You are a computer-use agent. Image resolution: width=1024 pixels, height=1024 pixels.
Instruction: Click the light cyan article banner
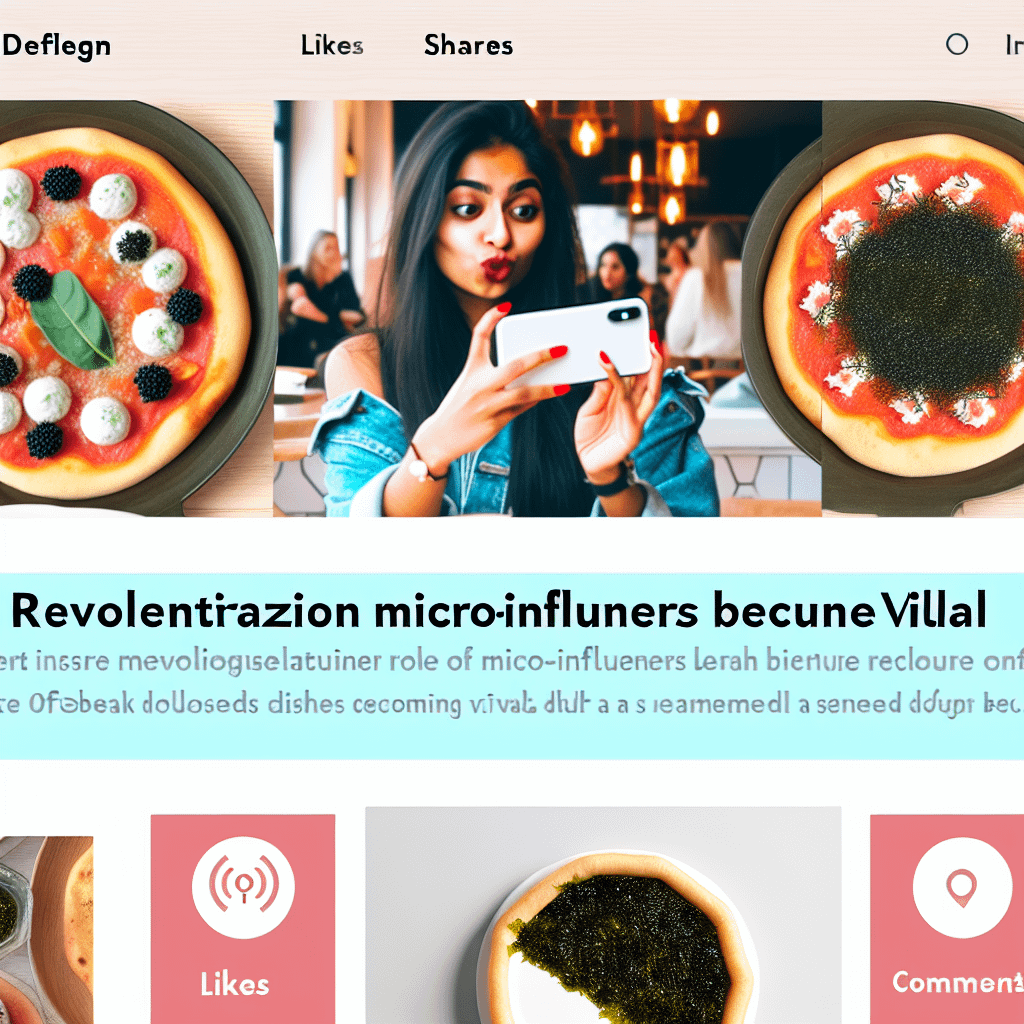512,666
